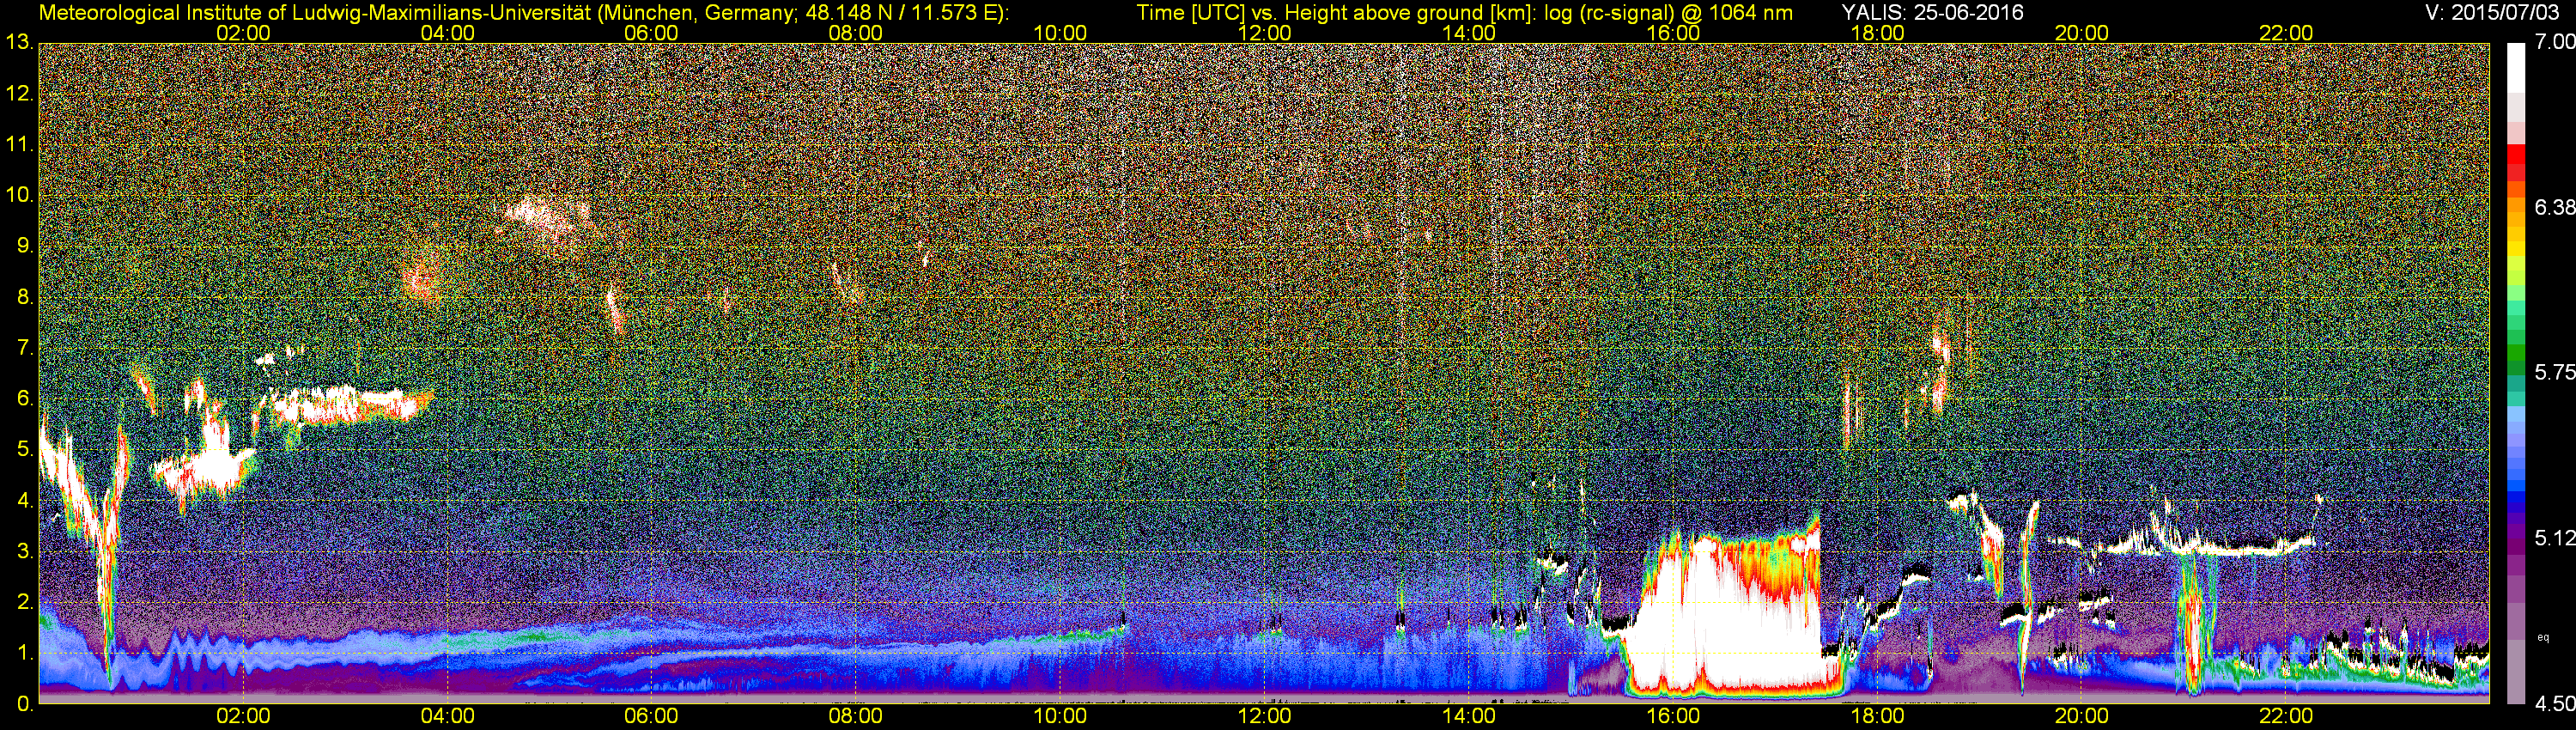Click the 13 km label on the height axis
Image resolution: width=2576 pixels, height=730 pixels.
tap(18, 42)
